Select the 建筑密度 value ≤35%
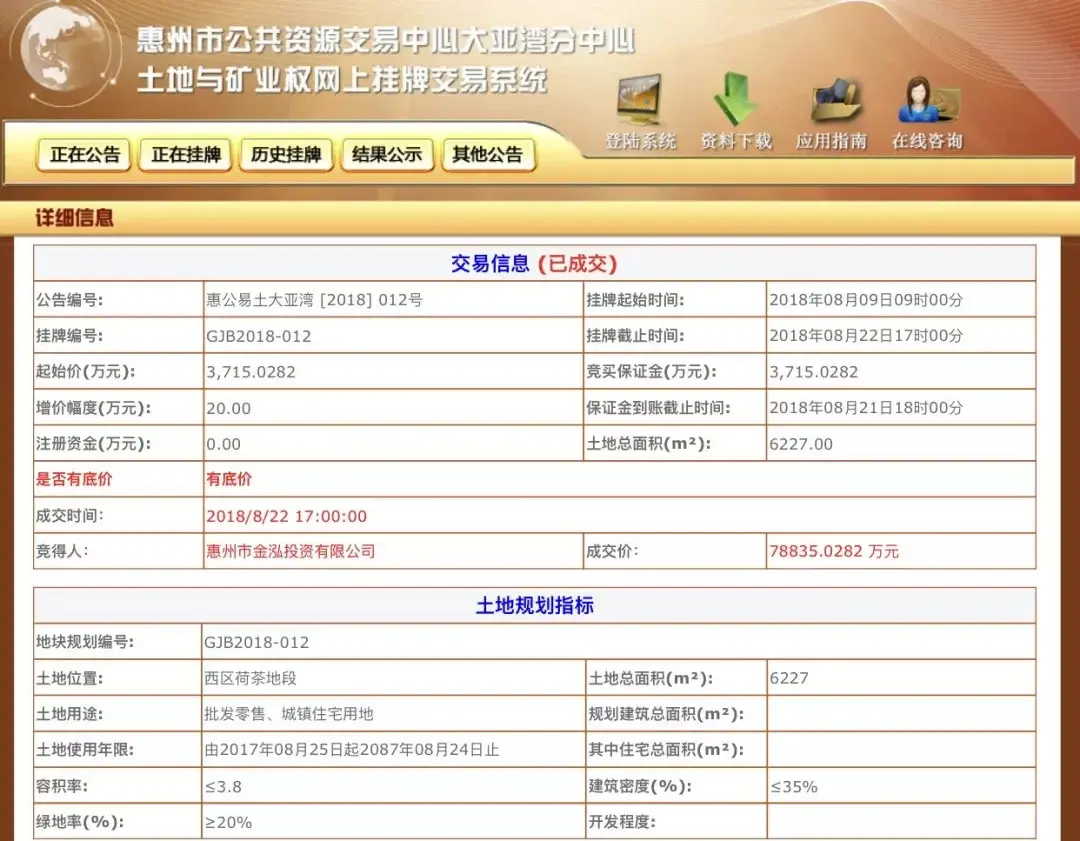Image resolution: width=1080 pixels, height=841 pixels. [x=793, y=787]
